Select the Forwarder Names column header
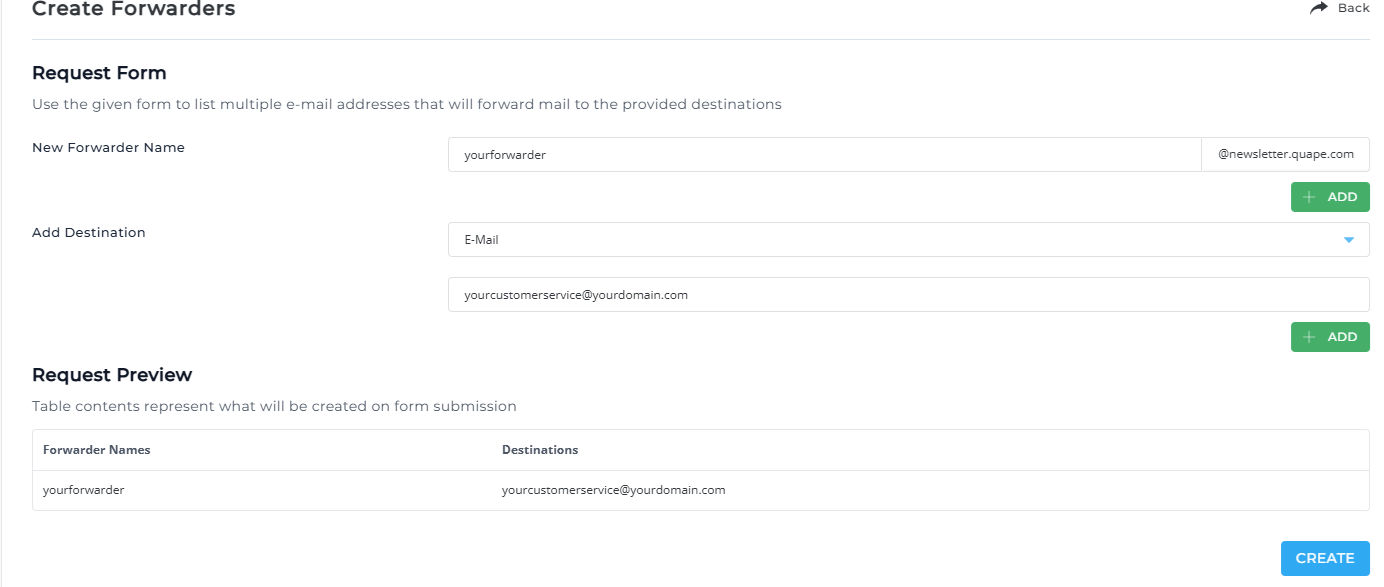The width and height of the screenshot is (1384, 587). coord(97,450)
